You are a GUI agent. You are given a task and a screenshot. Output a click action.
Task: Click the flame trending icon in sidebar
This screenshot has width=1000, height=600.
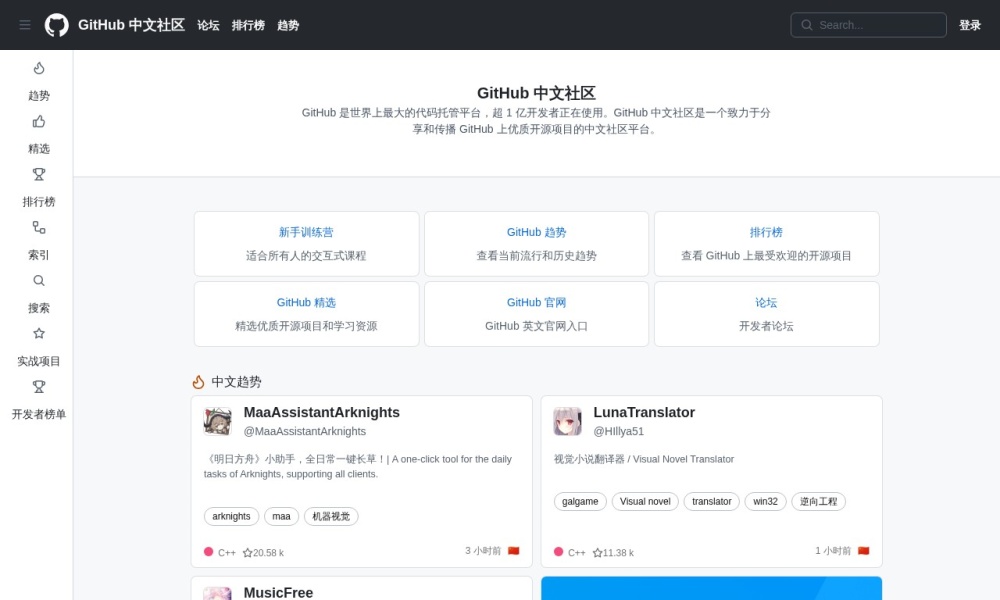[x=39, y=68]
